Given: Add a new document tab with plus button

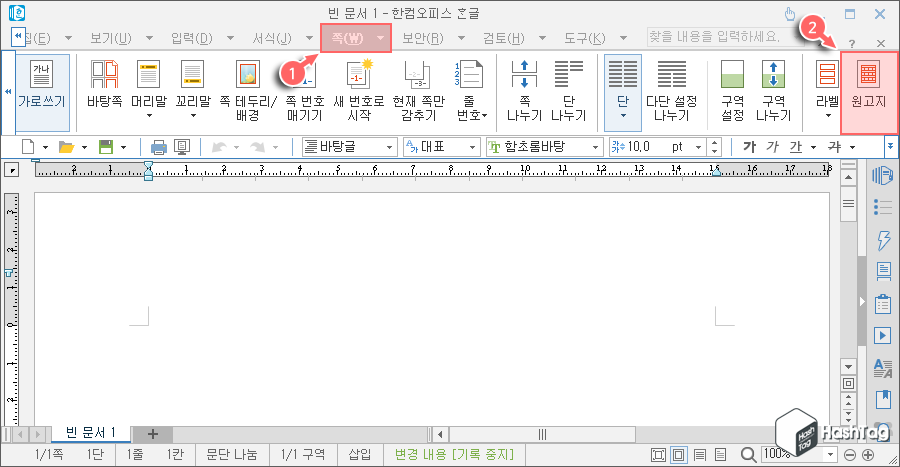Looking at the screenshot, I should 152,434.
